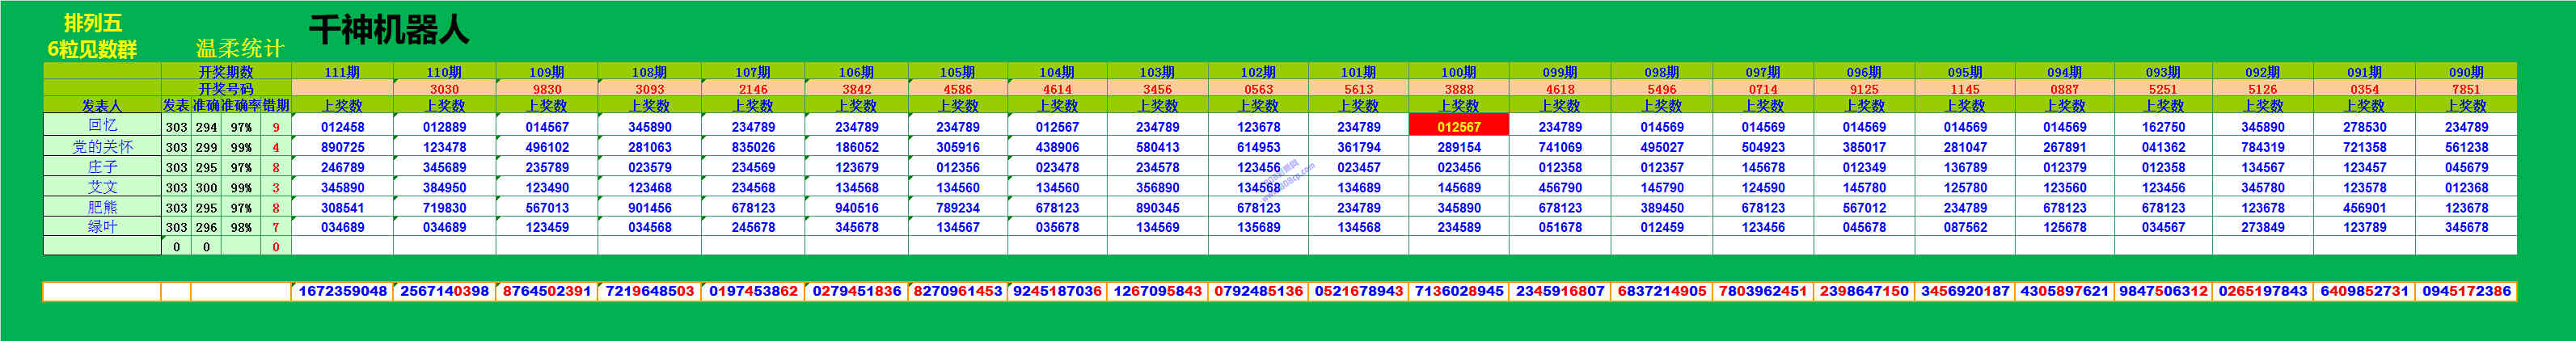This screenshot has height=341, width=2576.
Task: Select cell 273849 under 092期
Action: [2262, 227]
